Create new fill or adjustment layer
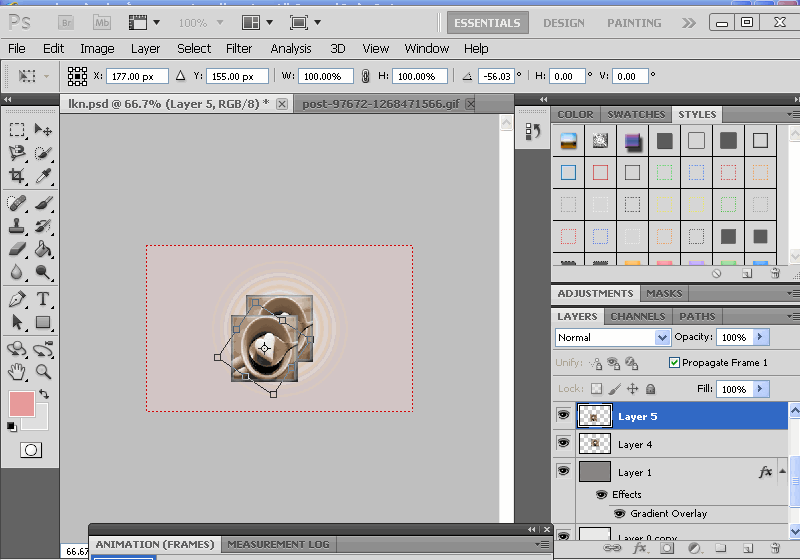 coord(694,548)
